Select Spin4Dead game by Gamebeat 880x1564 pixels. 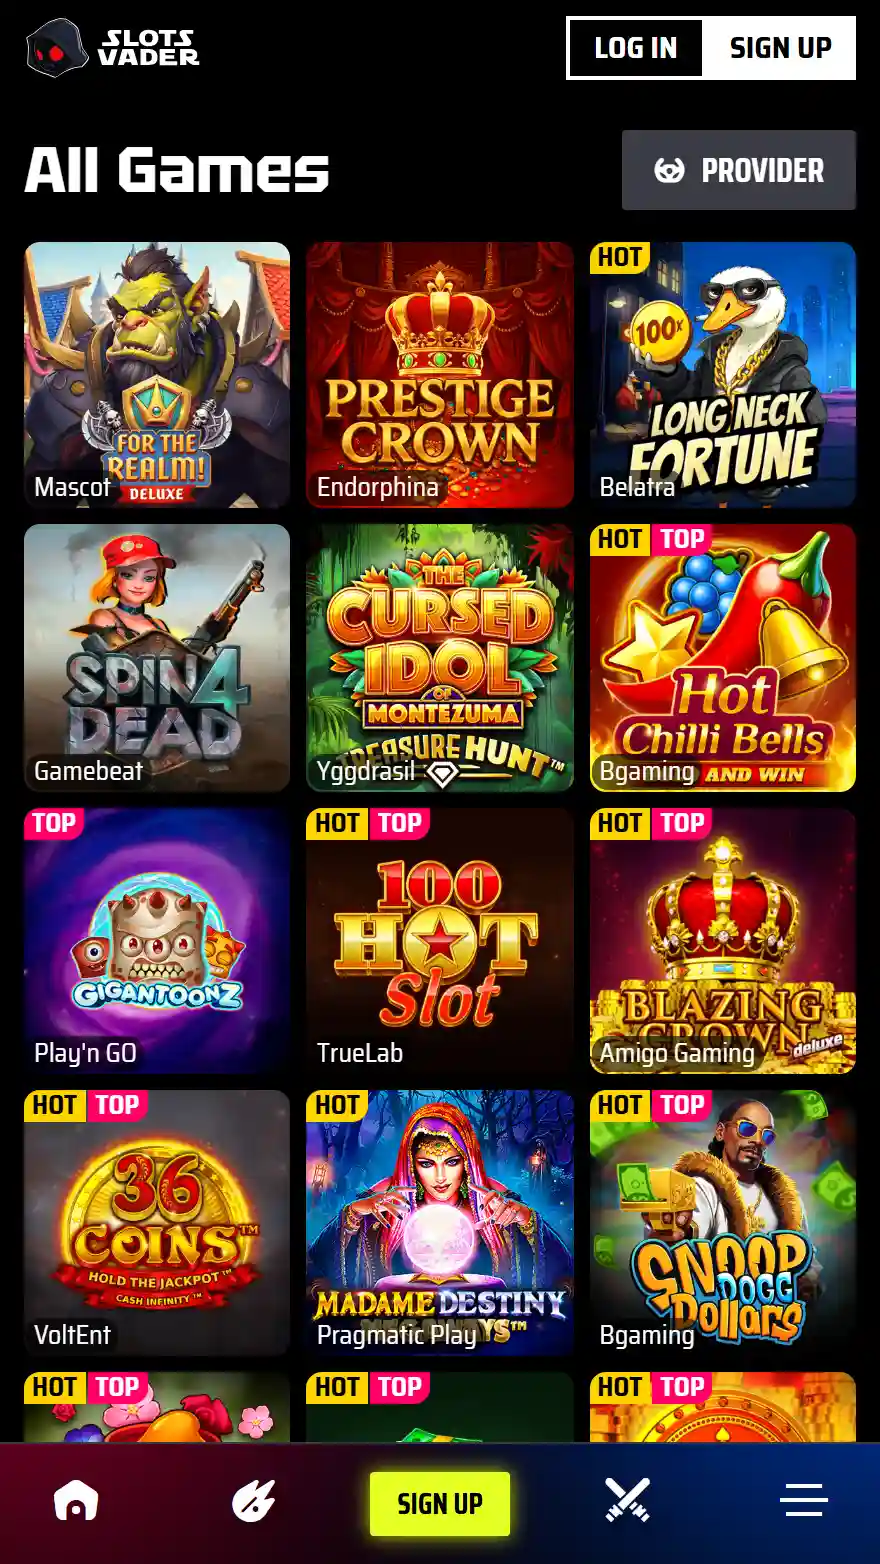point(157,658)
